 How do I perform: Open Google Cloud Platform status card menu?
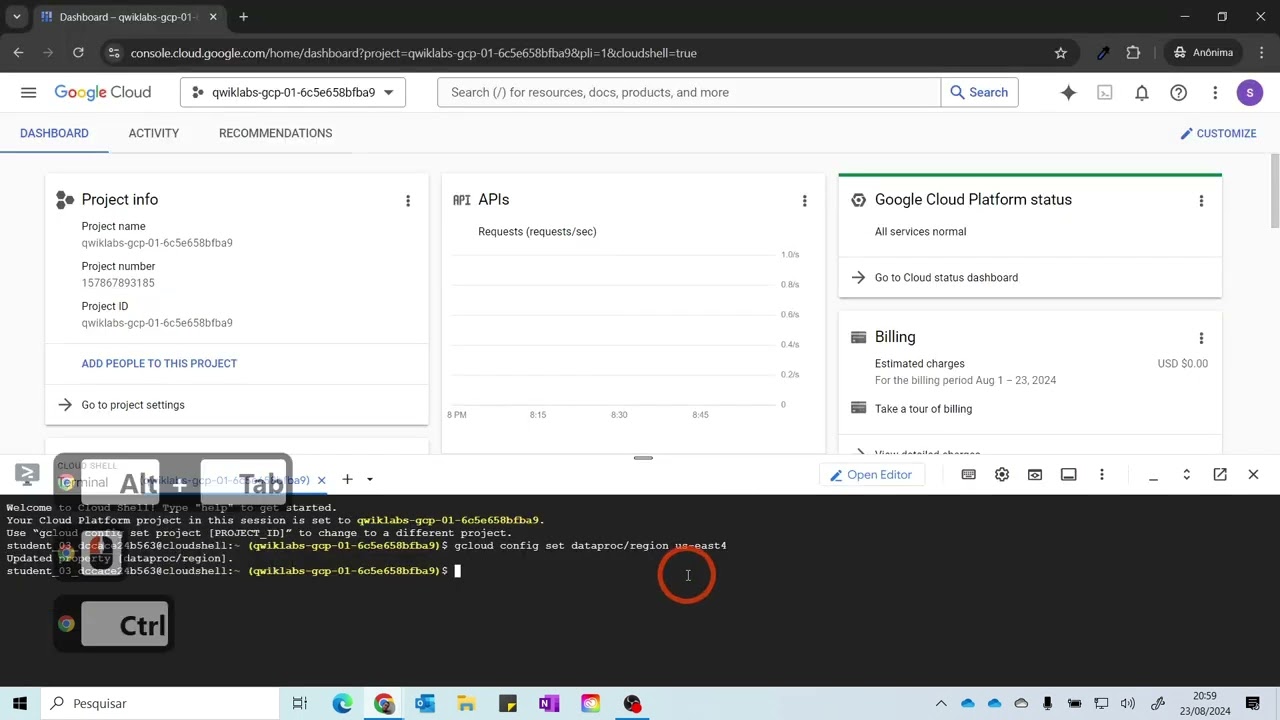pyautogui.click(x=1201, y=201)
